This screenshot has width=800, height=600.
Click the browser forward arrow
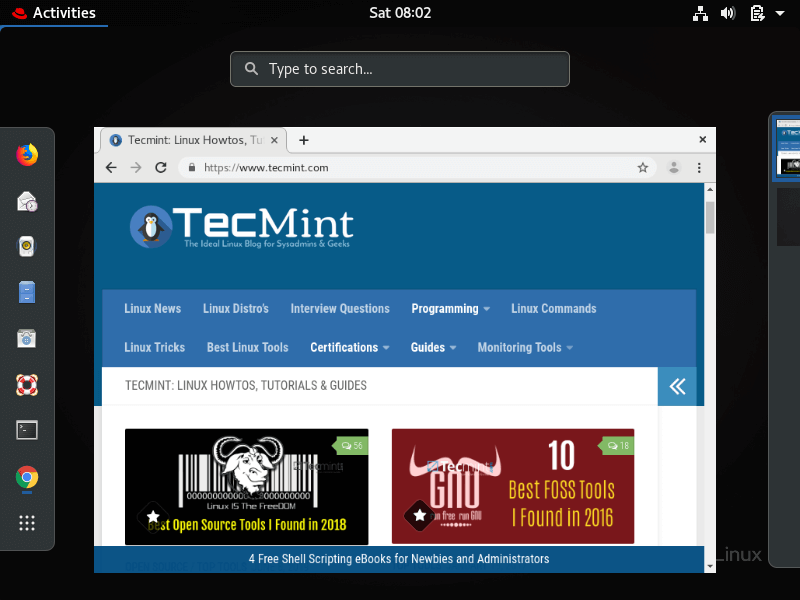click(136, 167)
